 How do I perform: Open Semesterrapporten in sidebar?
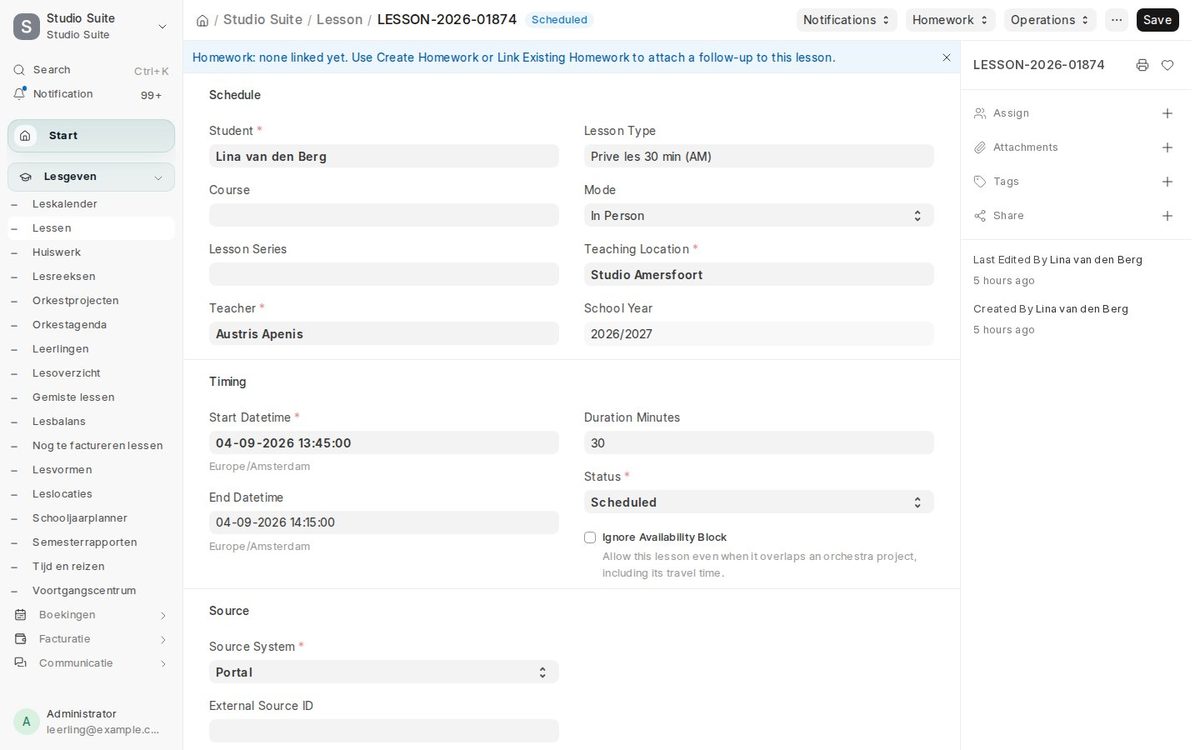[x=85, y=543]
